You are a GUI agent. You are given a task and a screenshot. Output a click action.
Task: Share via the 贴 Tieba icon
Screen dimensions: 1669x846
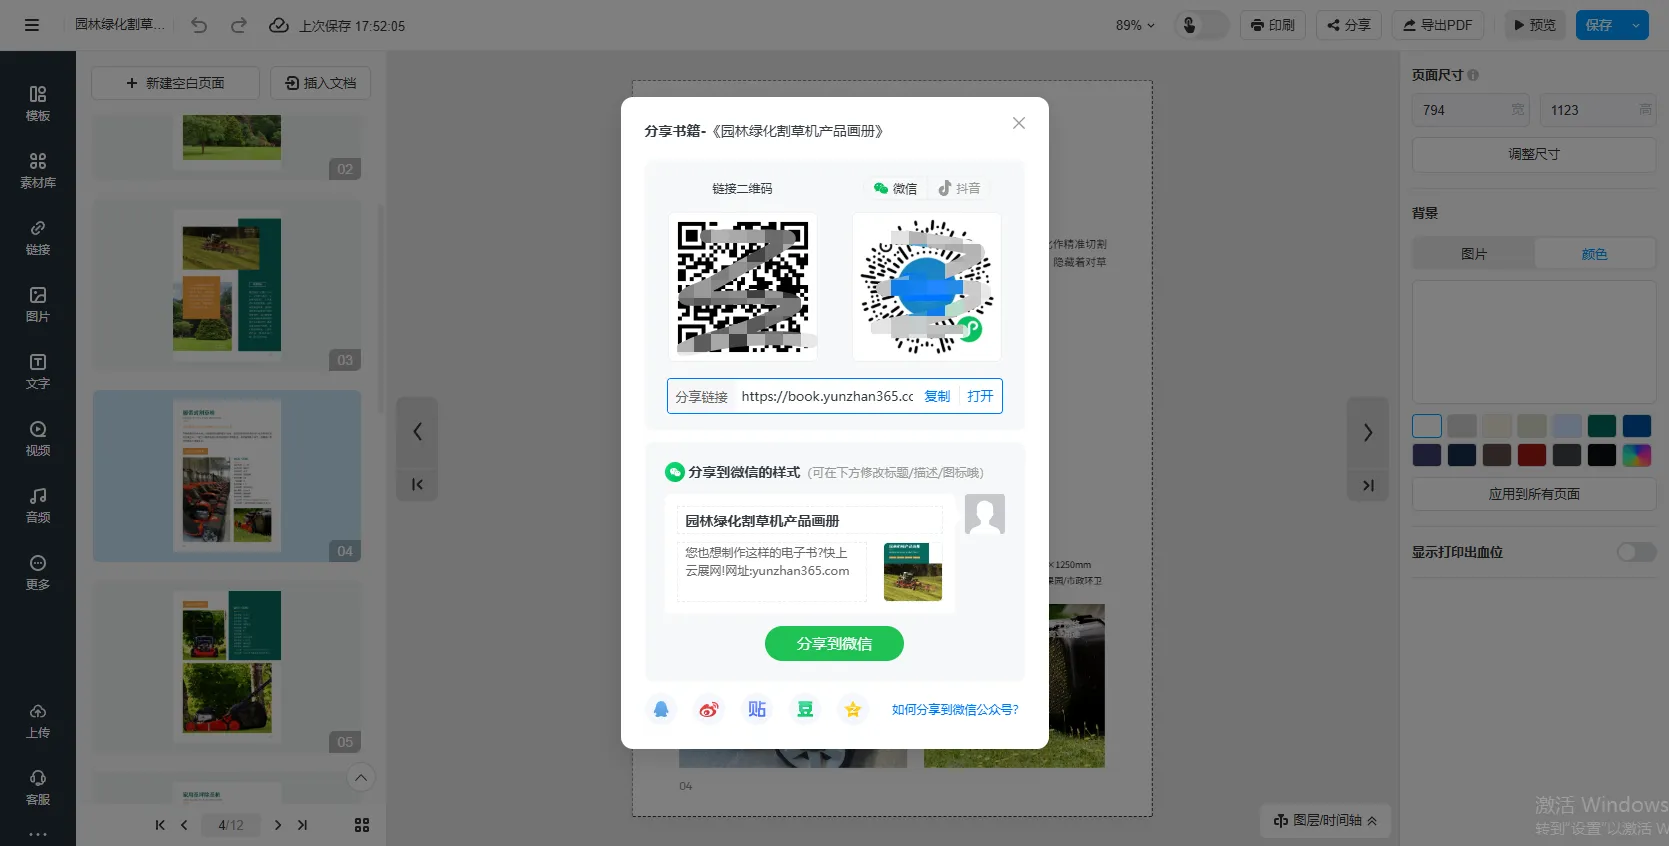pos(757,709)
